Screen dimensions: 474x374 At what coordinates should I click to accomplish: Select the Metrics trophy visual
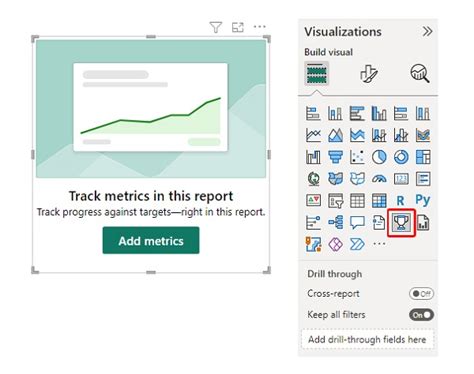[x=401, y=223]
